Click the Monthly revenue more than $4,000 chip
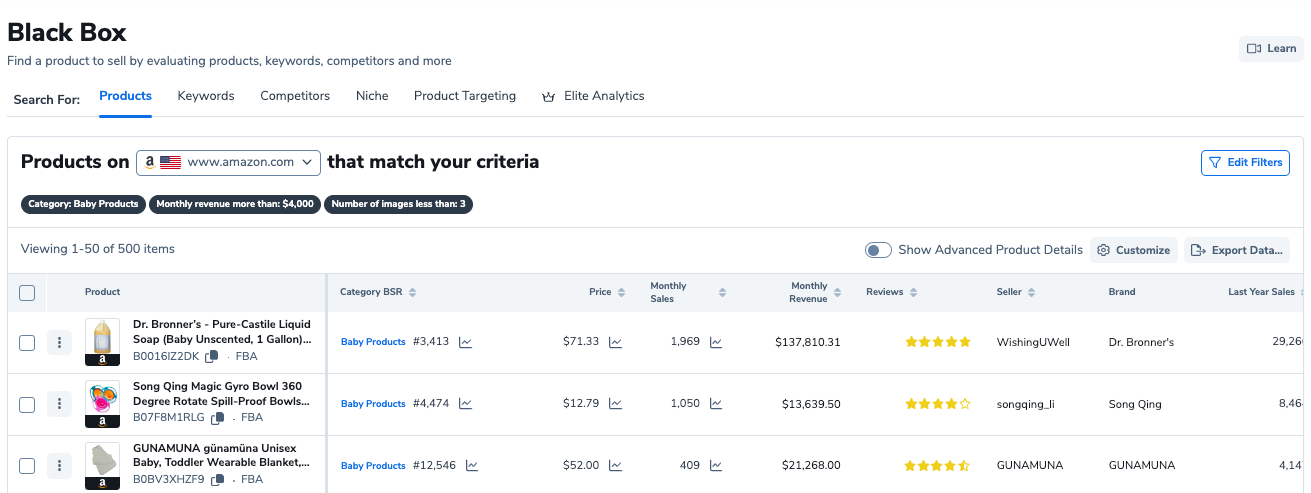Viewport: 1311px width, 493px height. point(234,204)
